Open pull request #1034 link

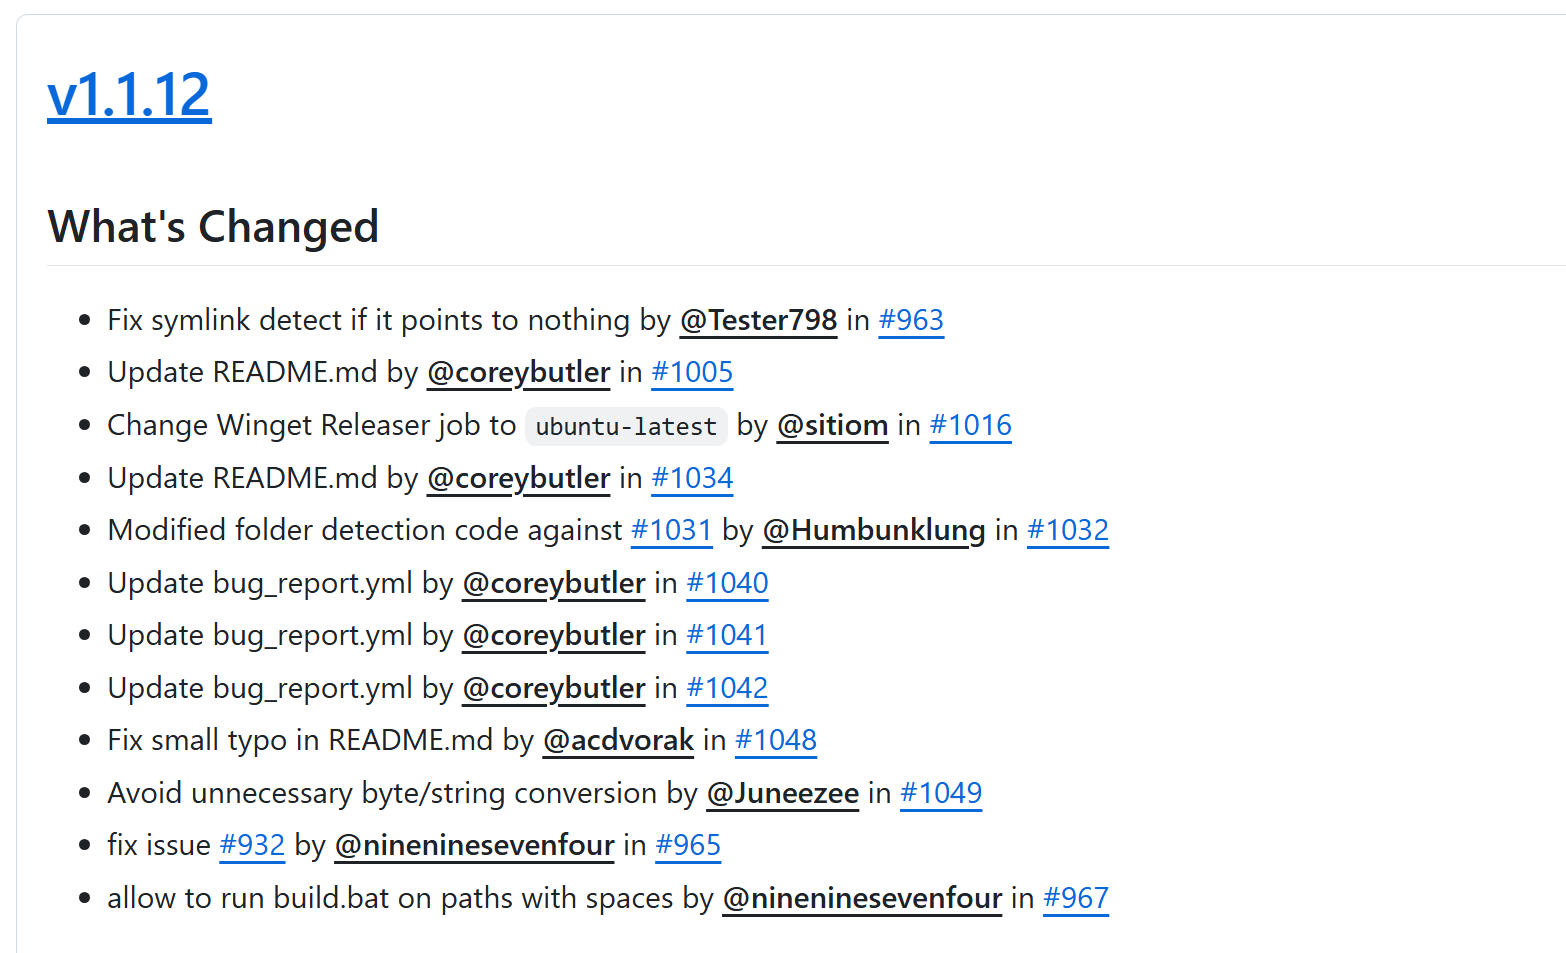point(692,478)
